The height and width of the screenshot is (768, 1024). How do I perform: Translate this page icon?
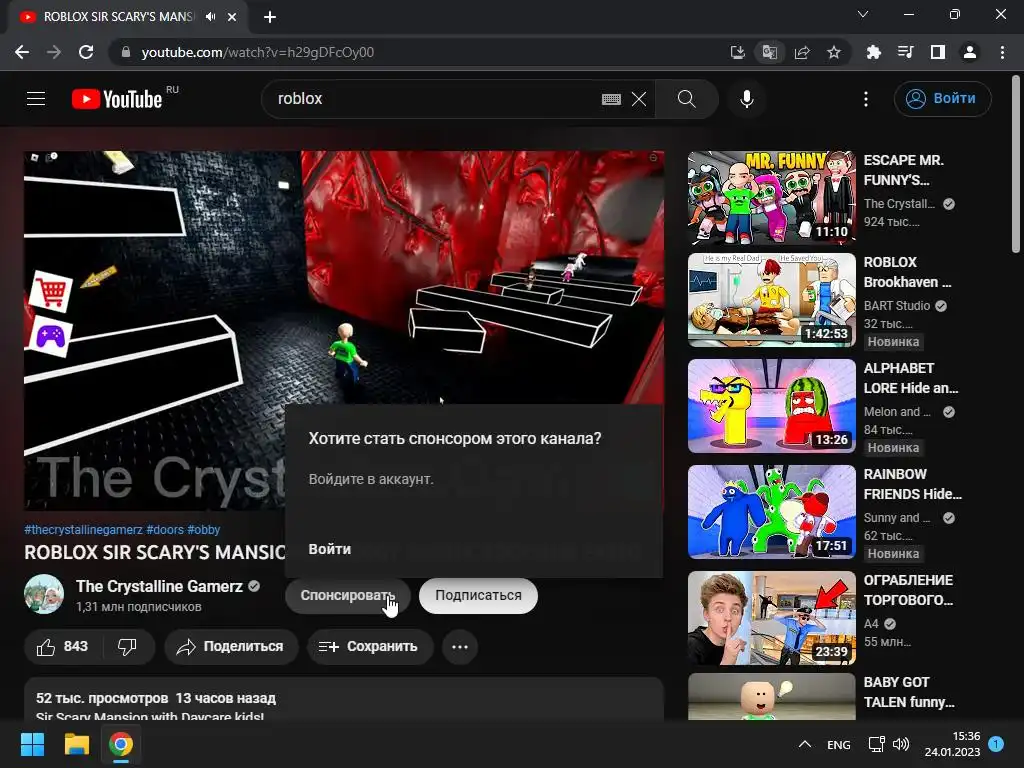770,52
